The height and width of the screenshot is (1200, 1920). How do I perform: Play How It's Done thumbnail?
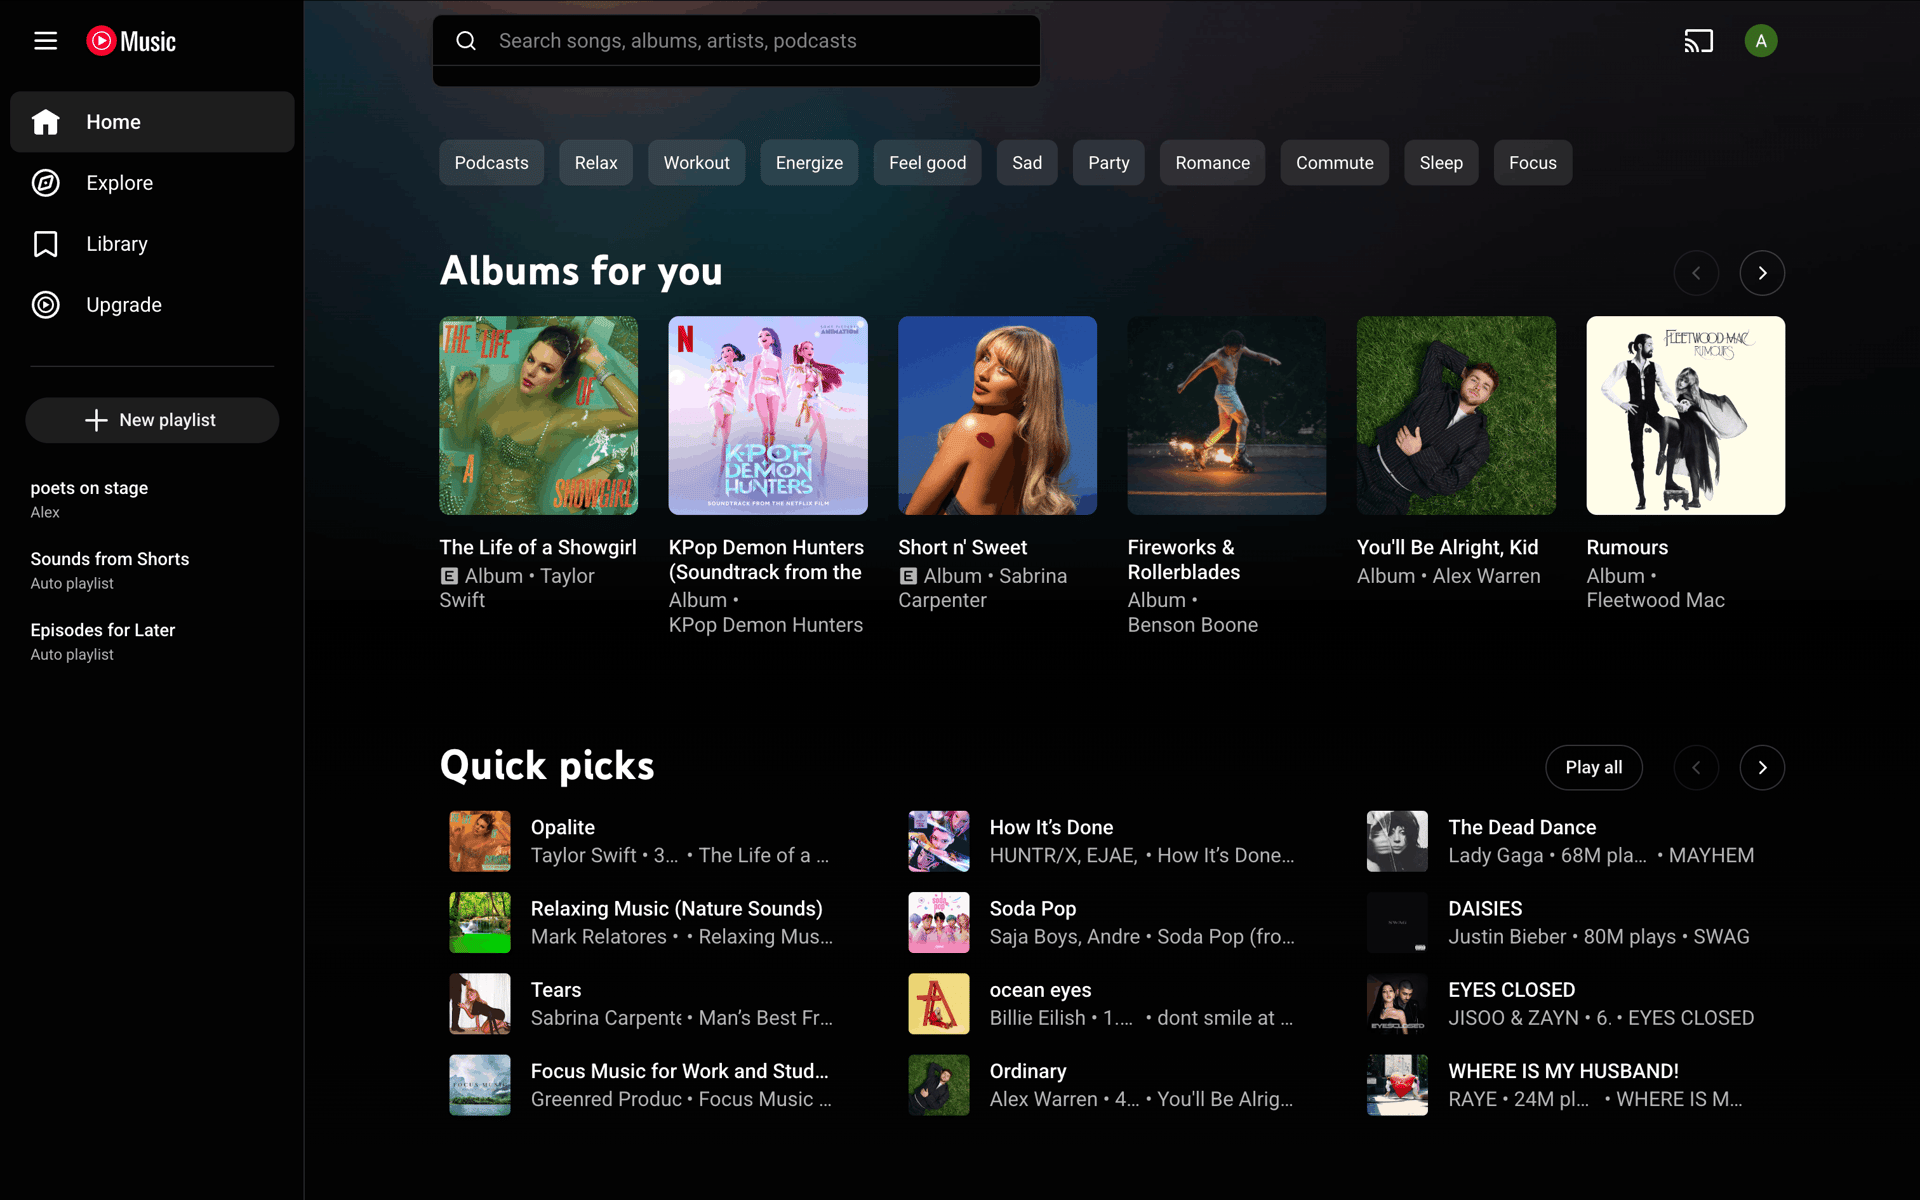click(x=939, y=841)
